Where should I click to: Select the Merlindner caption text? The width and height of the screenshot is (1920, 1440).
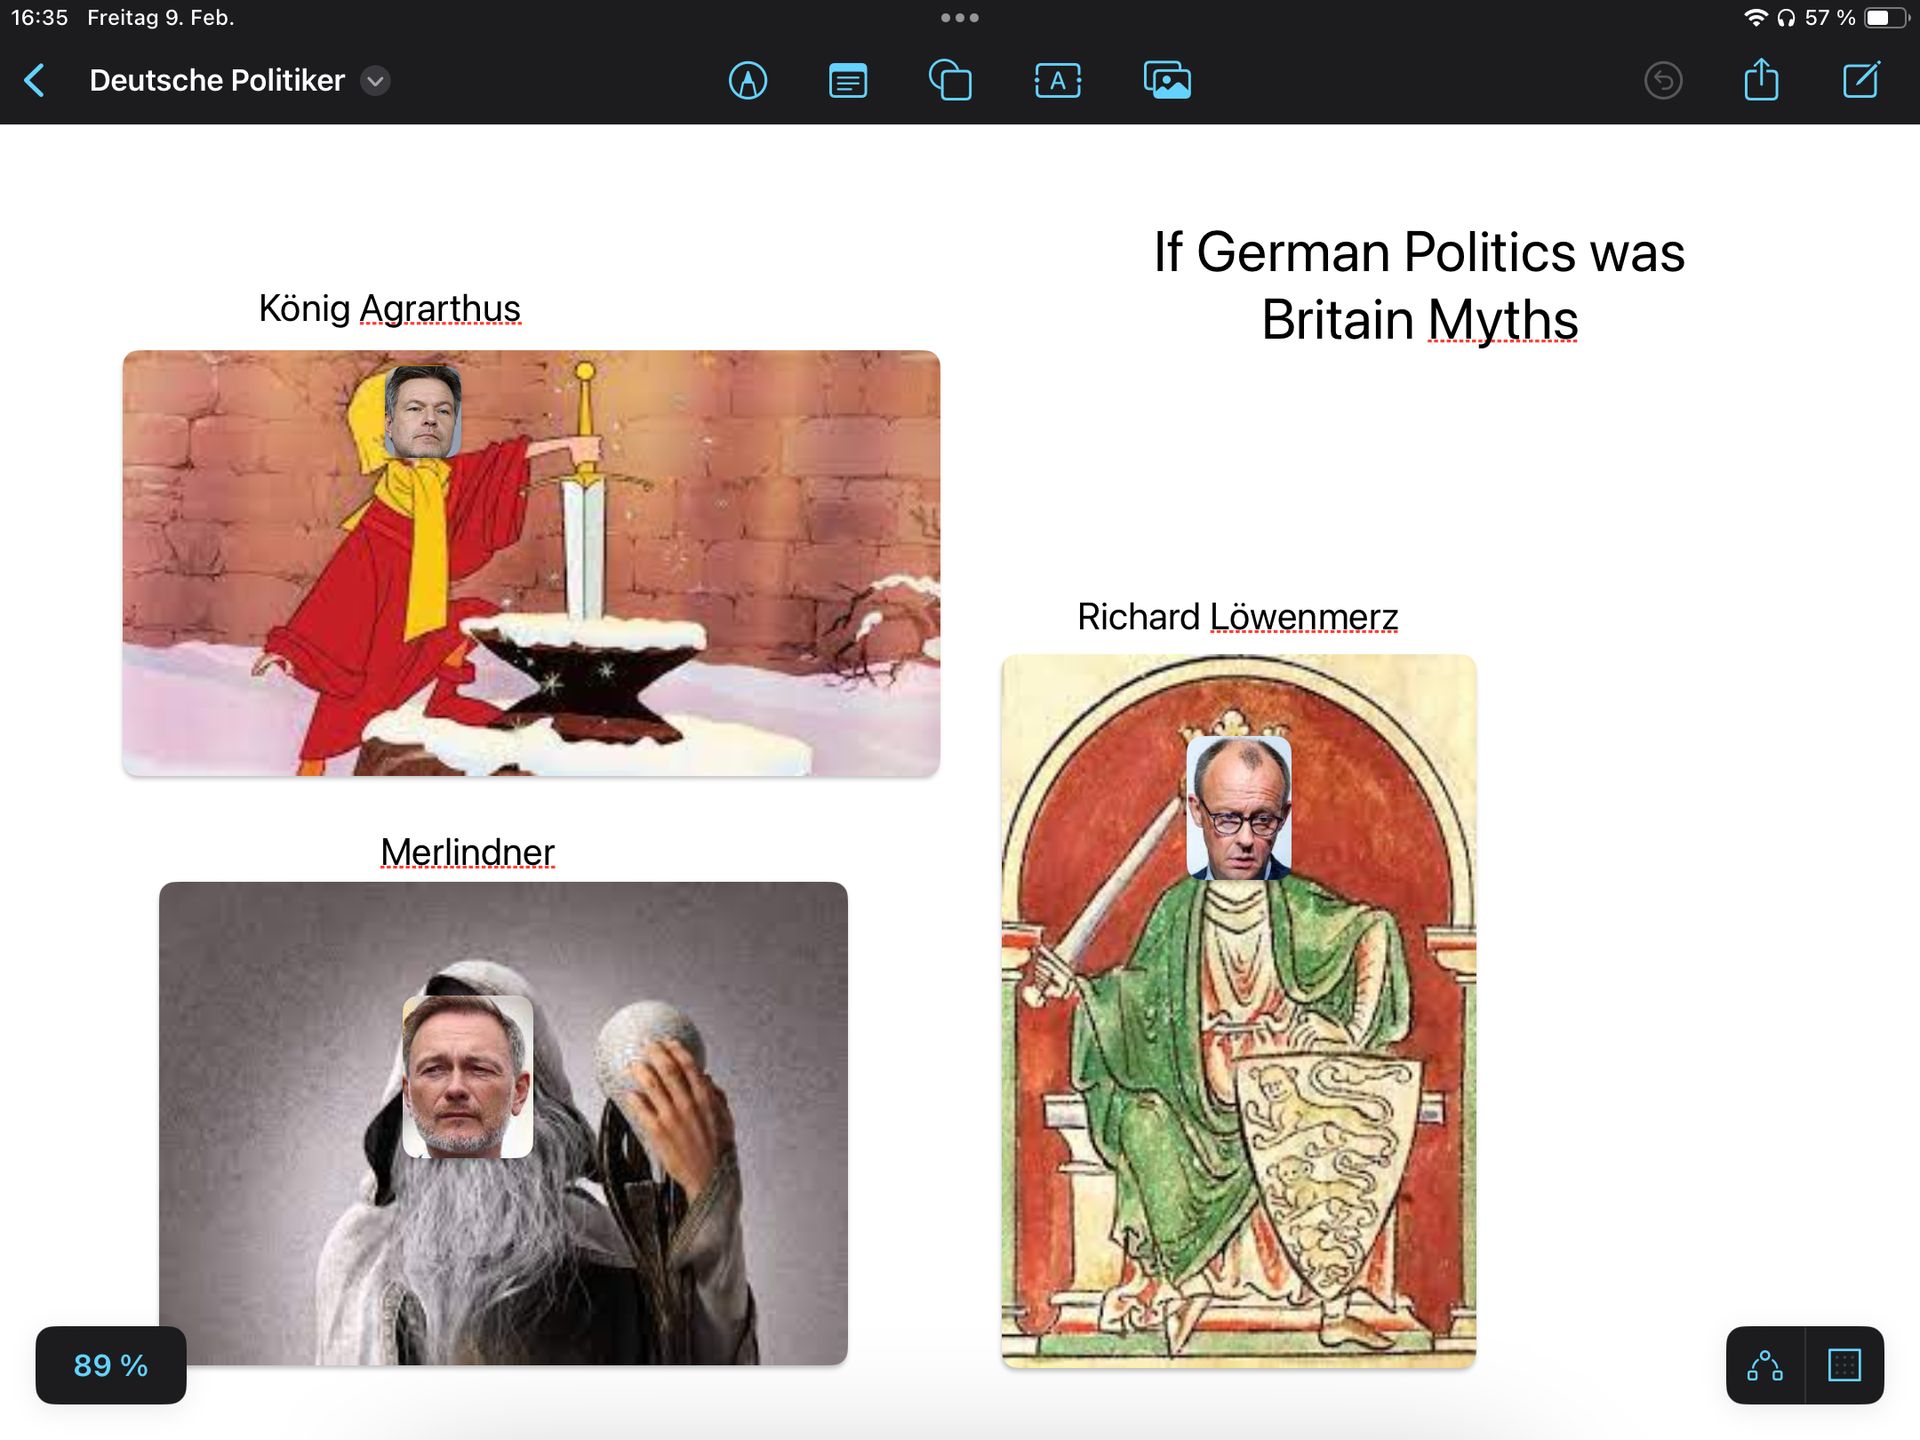467,852
